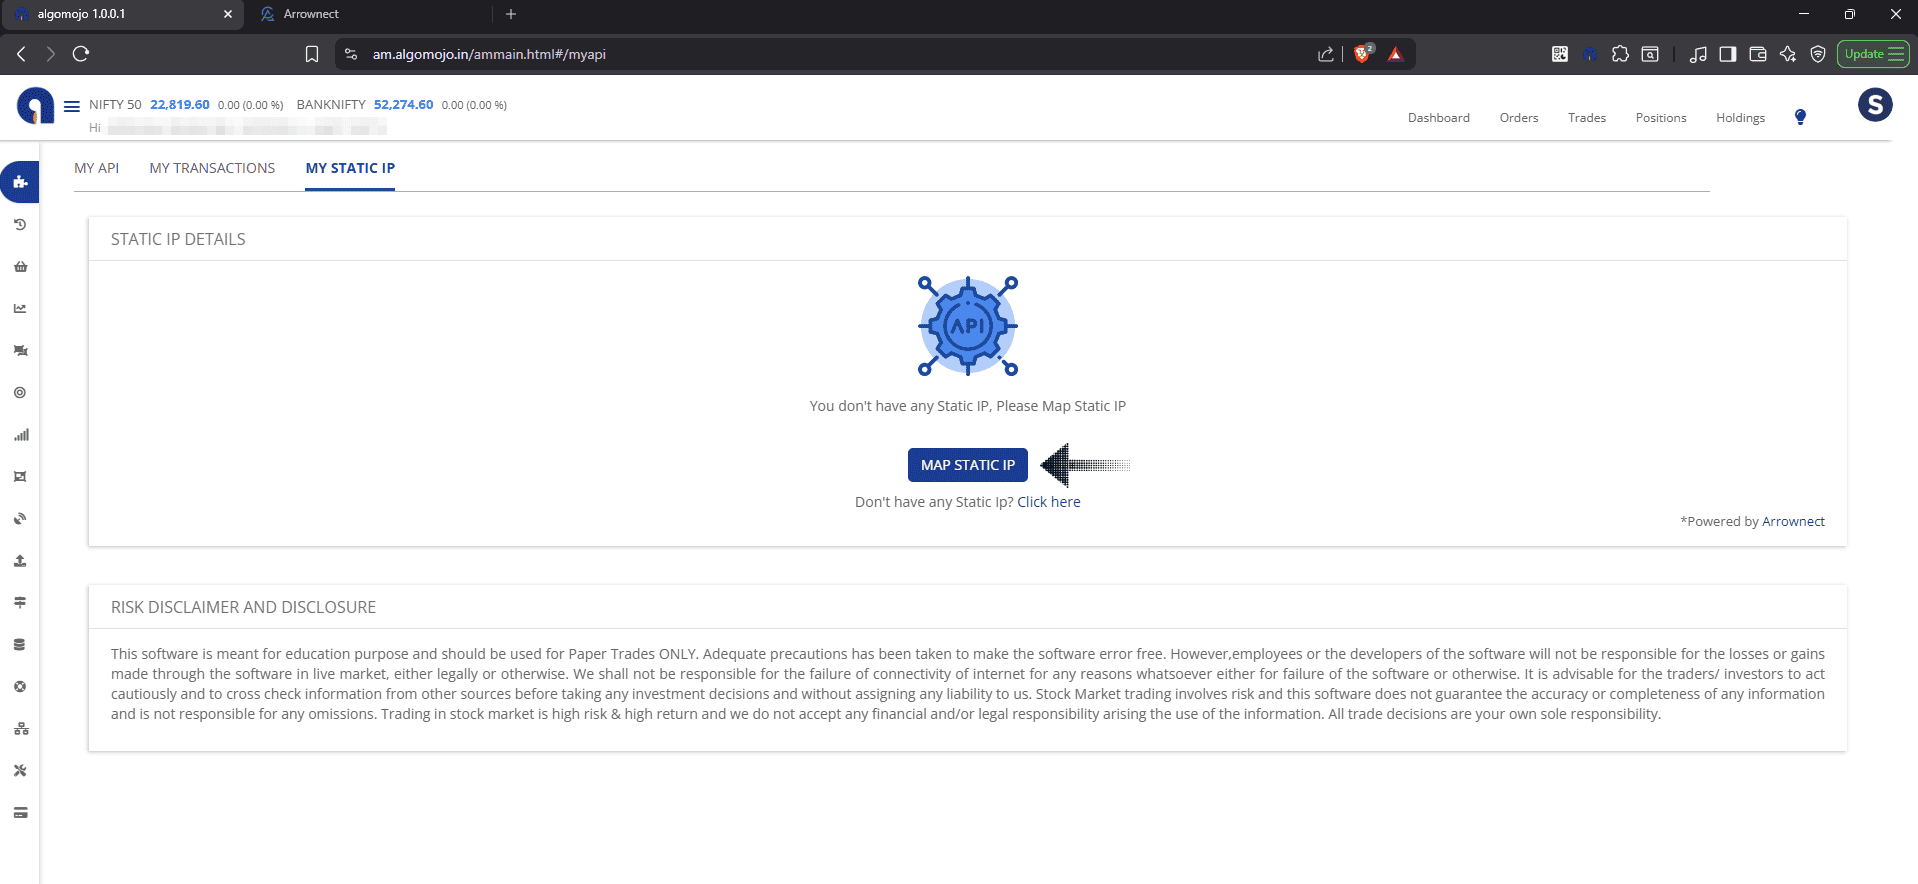The image size is (1918, 884).
Task: Follow the 'Click here' static IP link
Action: pos(1048,502)
